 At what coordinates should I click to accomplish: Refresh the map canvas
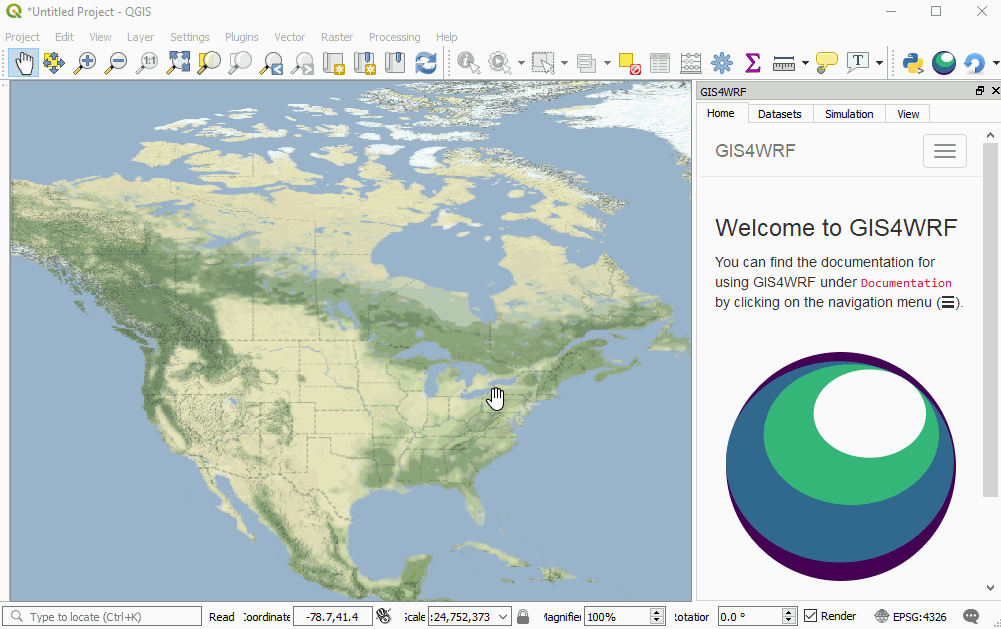coord(426,63)
